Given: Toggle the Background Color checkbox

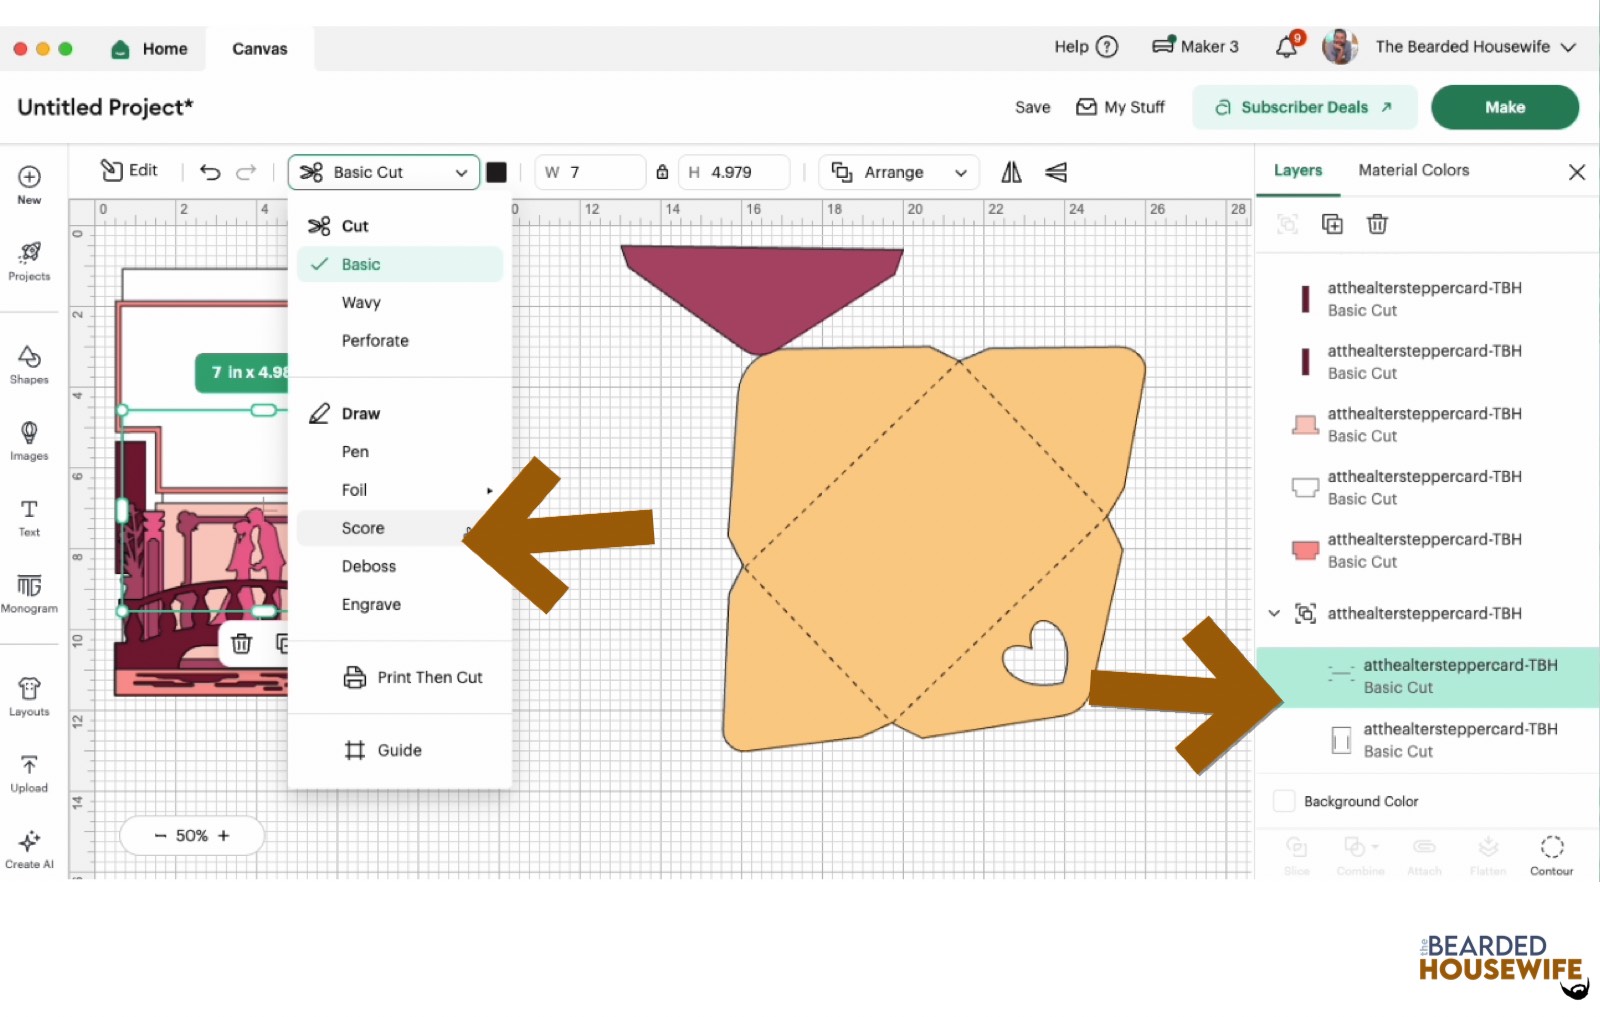Looking at the screenshot, I should (1284, 801).
